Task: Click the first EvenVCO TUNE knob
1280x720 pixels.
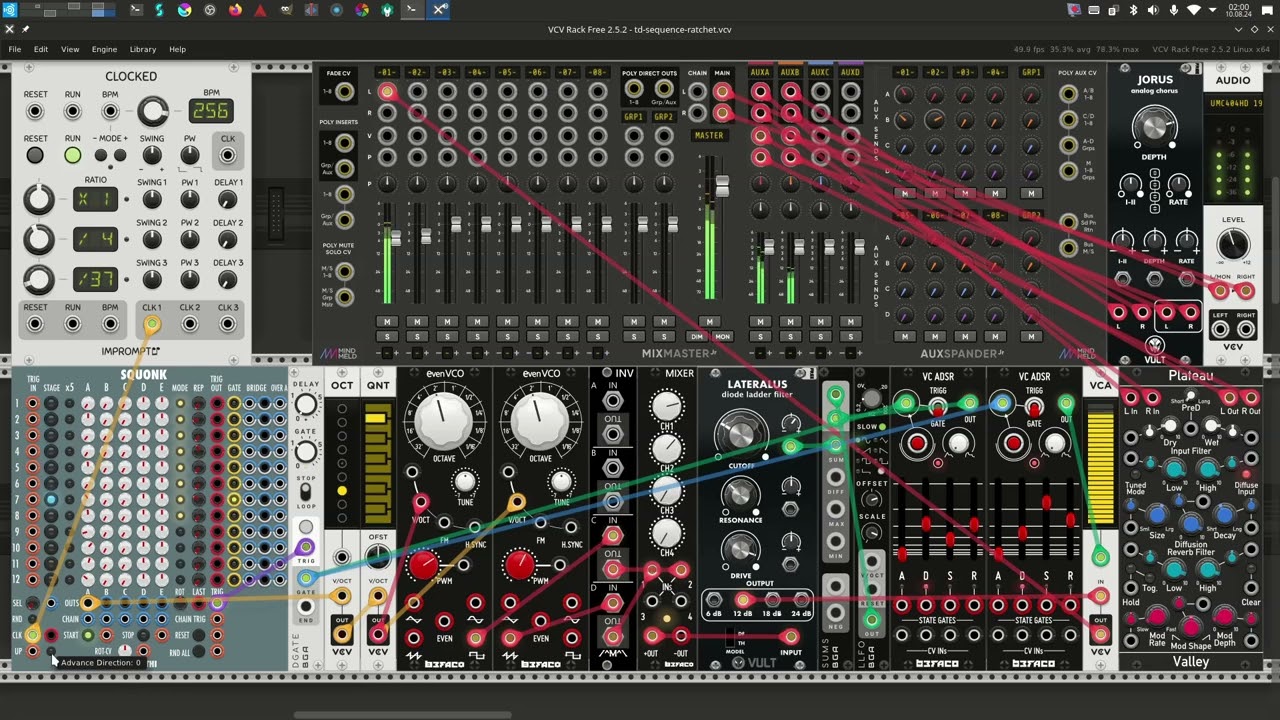Action: click(x=465, y=483)
